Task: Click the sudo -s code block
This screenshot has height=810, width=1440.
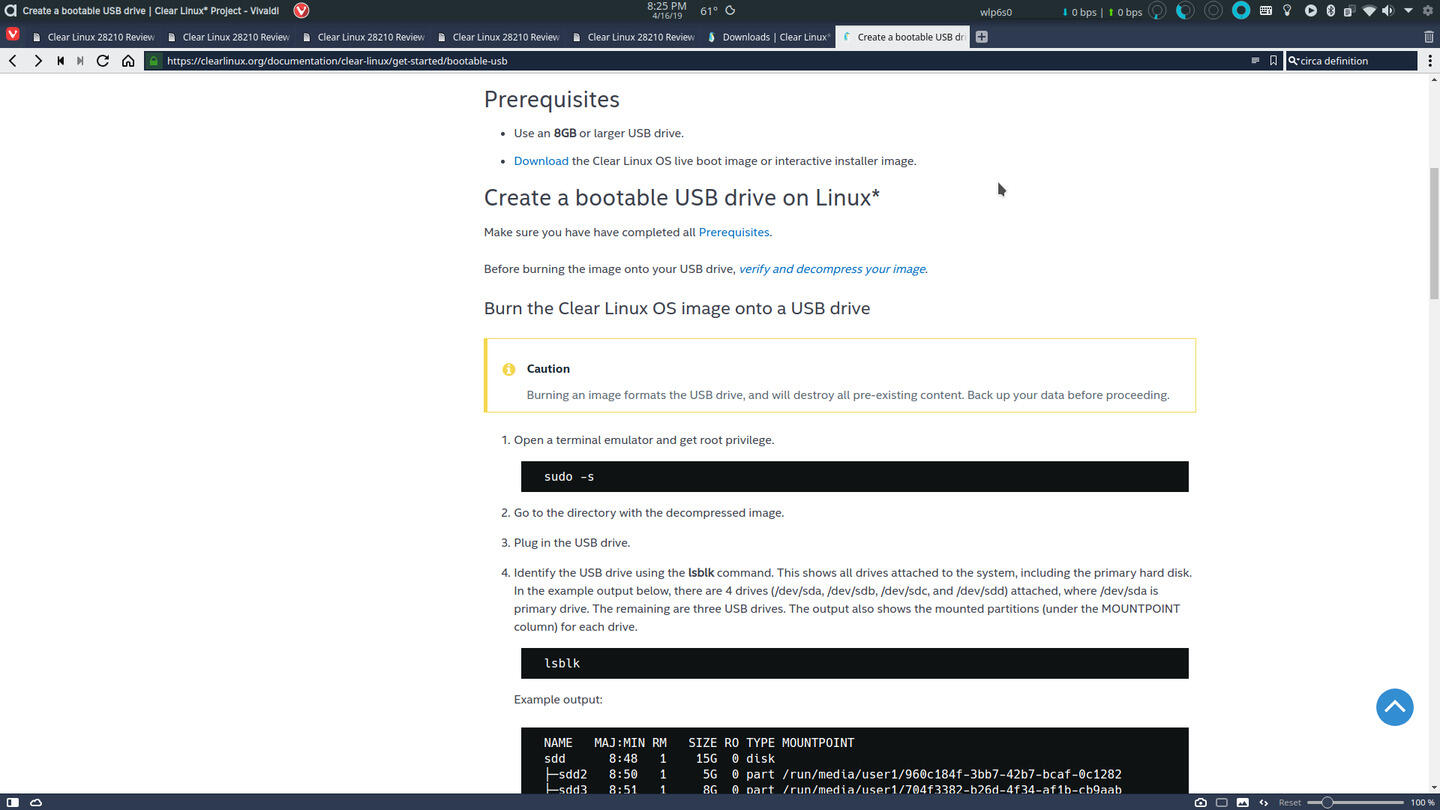Action: [854, 477]
